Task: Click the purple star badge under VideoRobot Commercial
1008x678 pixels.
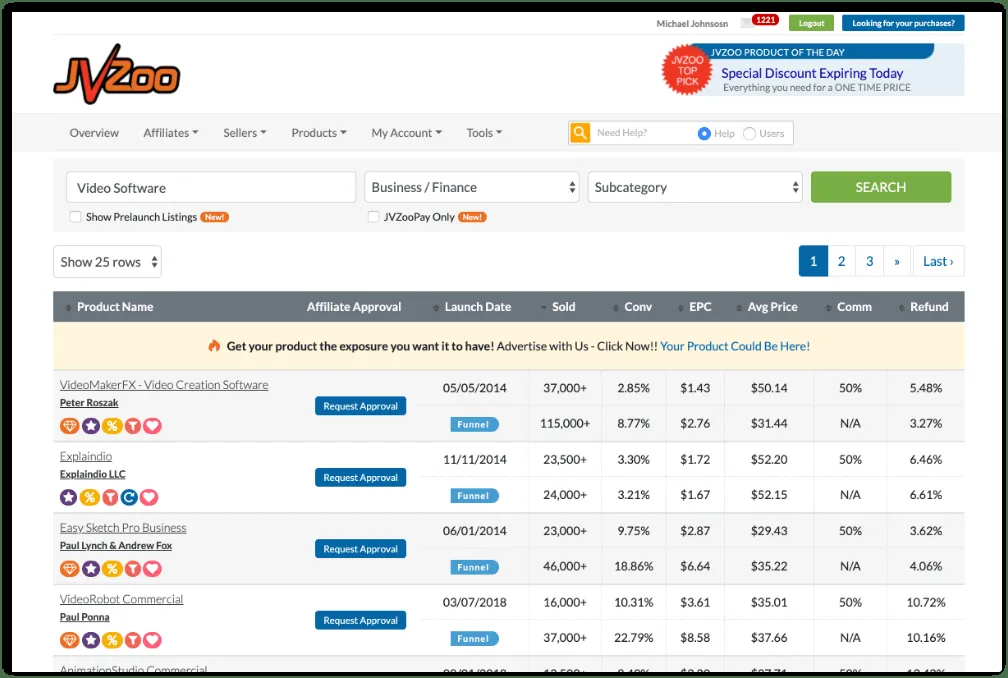Action: (x=91, y=640)
